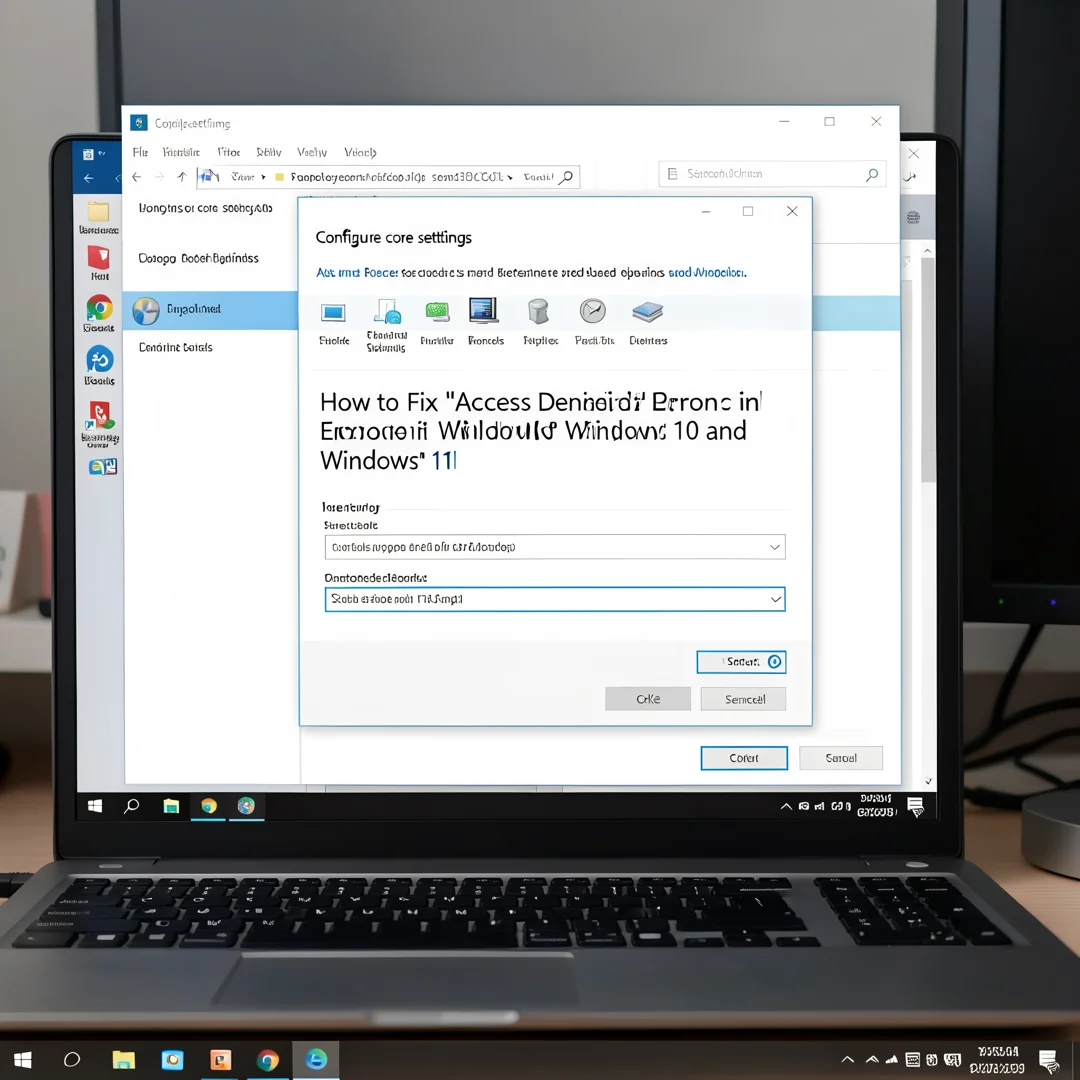
Task: Click the magnifier icon in the search box
Action: point(872,175)
